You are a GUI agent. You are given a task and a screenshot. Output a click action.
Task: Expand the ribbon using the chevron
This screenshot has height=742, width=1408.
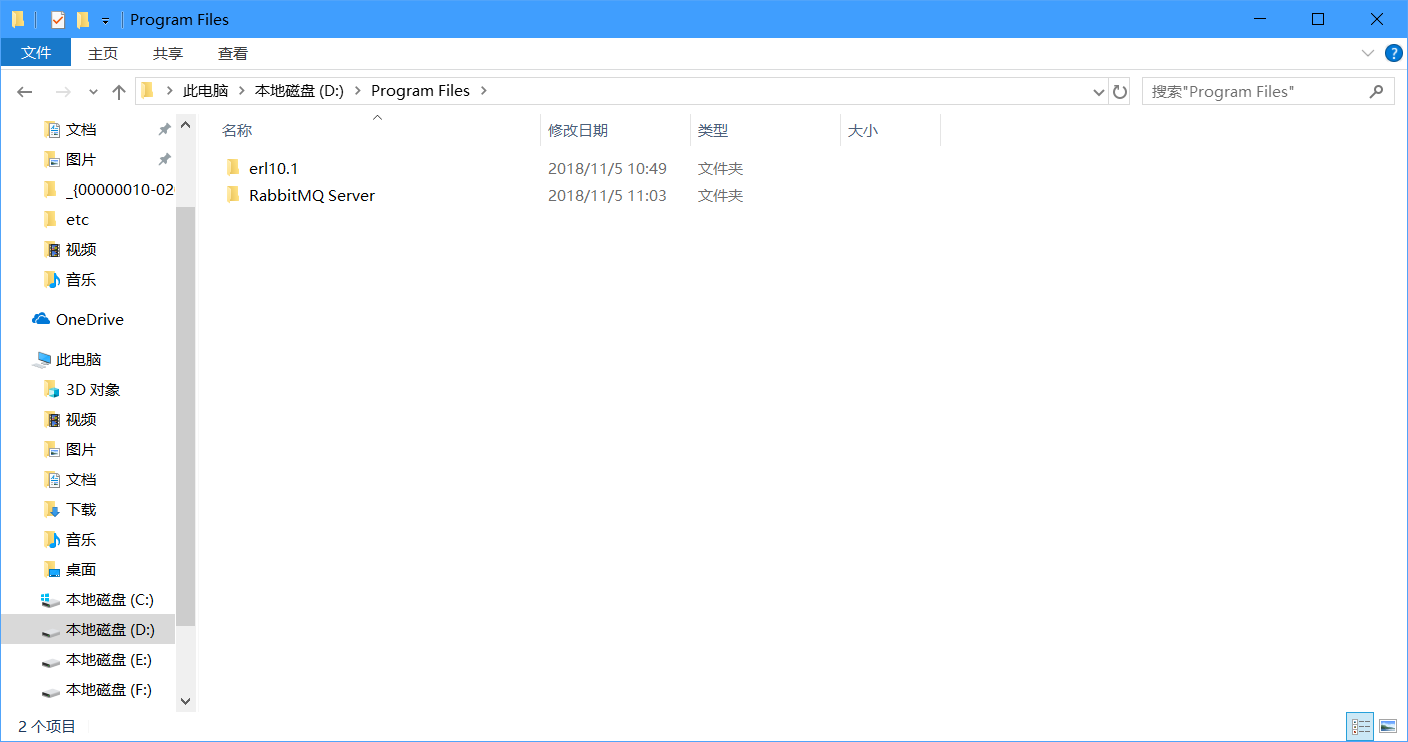[1367, 53]
